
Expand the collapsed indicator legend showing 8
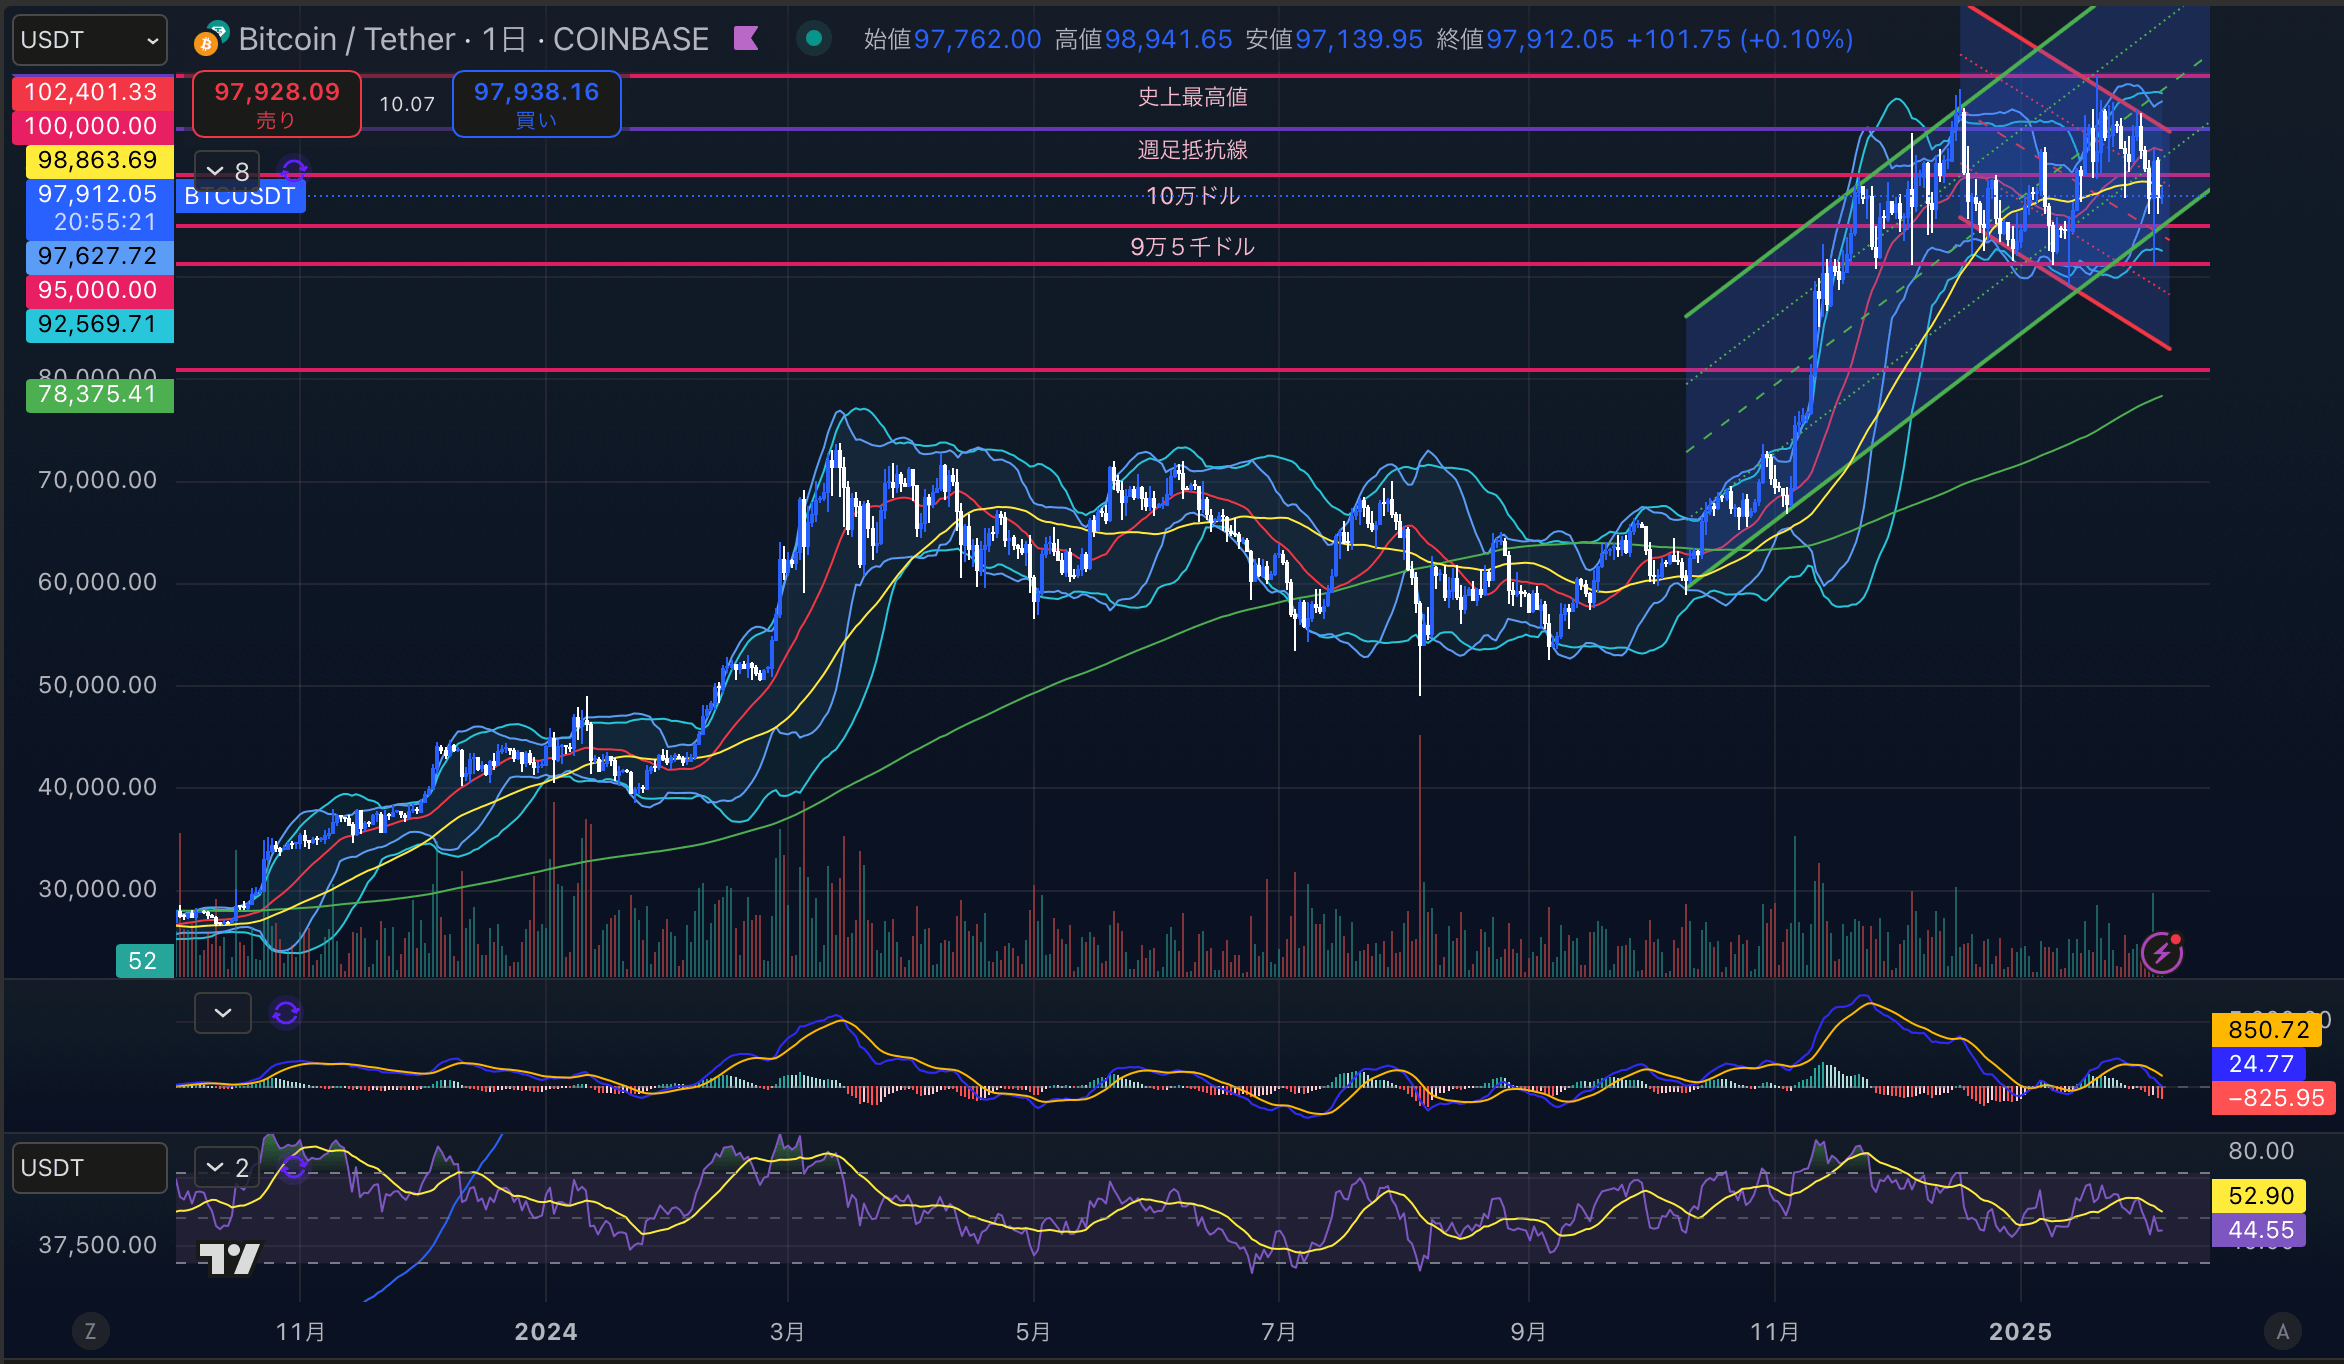click(x=227, y=172)
